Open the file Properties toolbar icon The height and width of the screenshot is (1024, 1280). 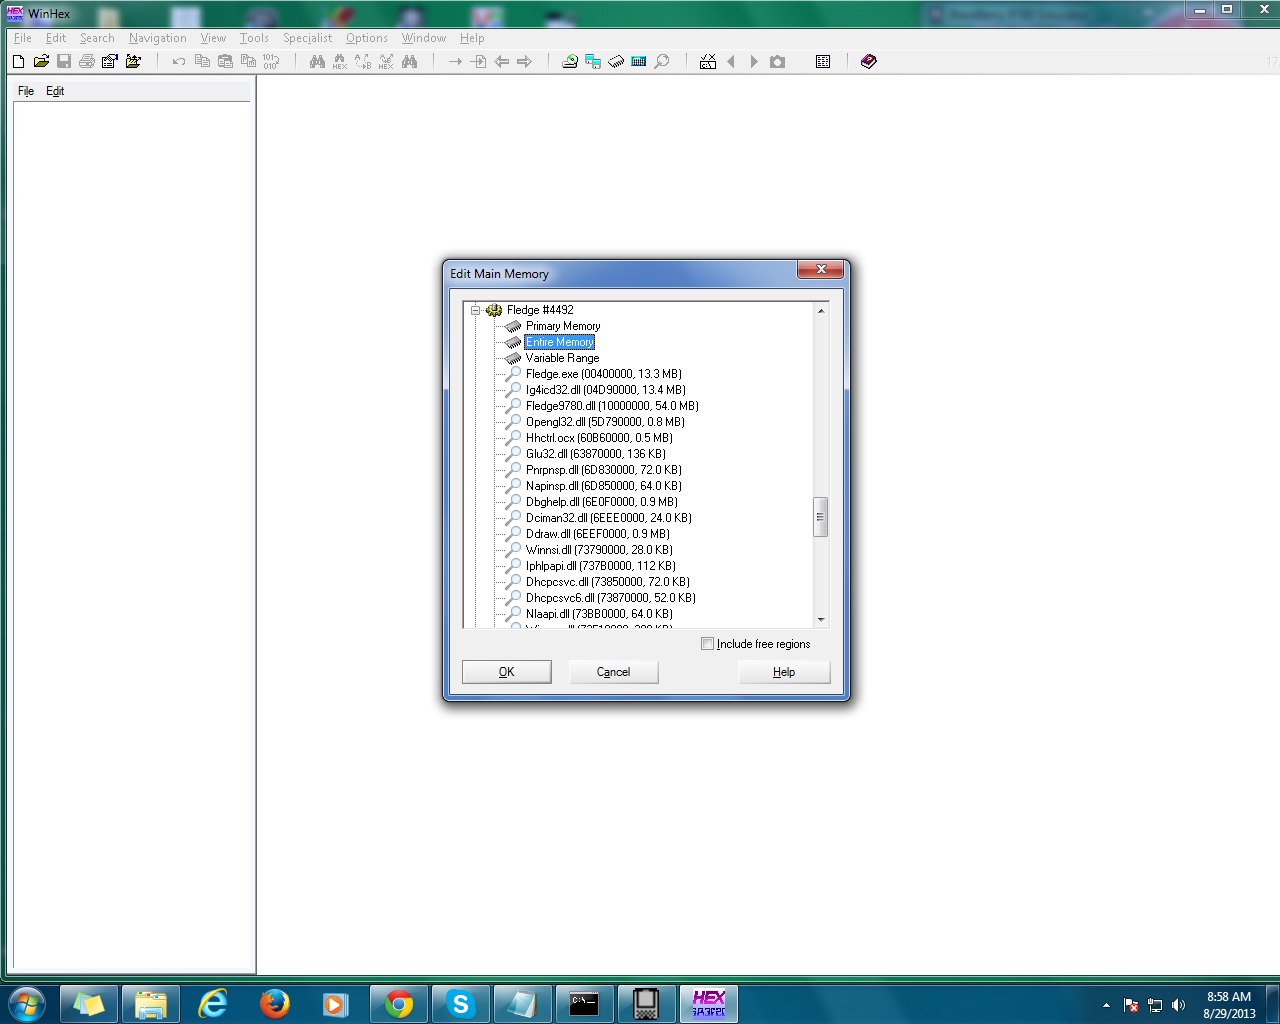[x=110, y=62]
